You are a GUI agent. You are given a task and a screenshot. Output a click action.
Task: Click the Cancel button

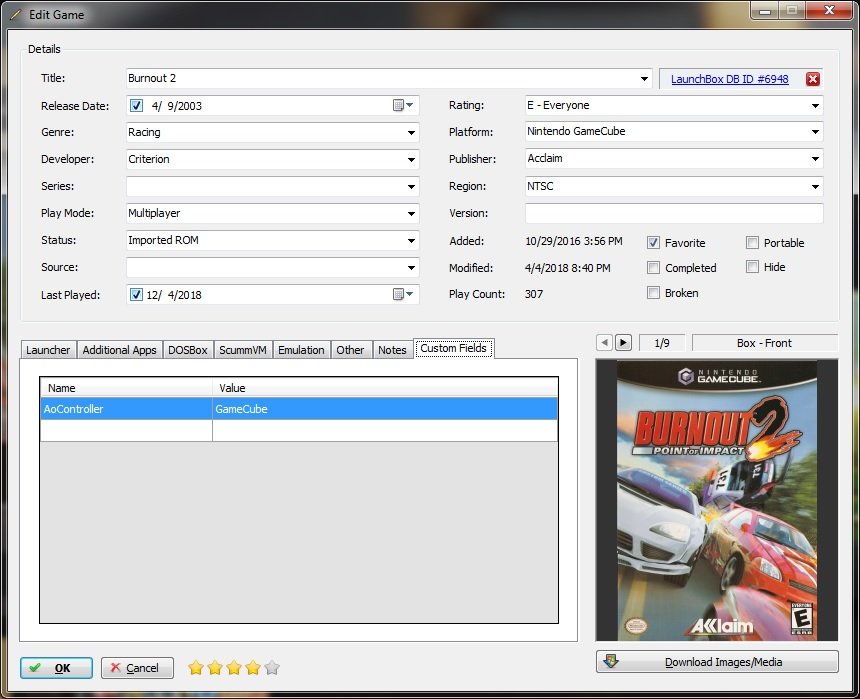tap(137, 668)
